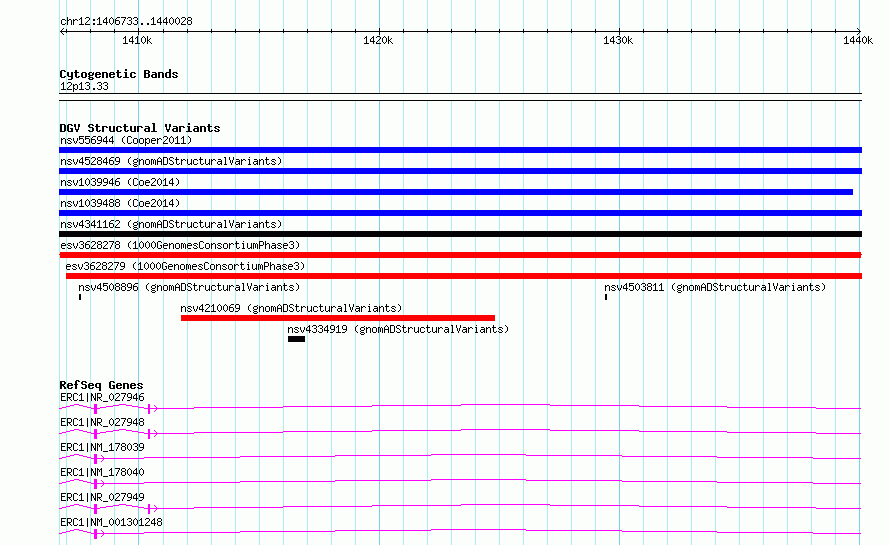Click the small nsv4503811 variant marker
The width and height of the screenshot is (890, 545).
tap(606, 297)
